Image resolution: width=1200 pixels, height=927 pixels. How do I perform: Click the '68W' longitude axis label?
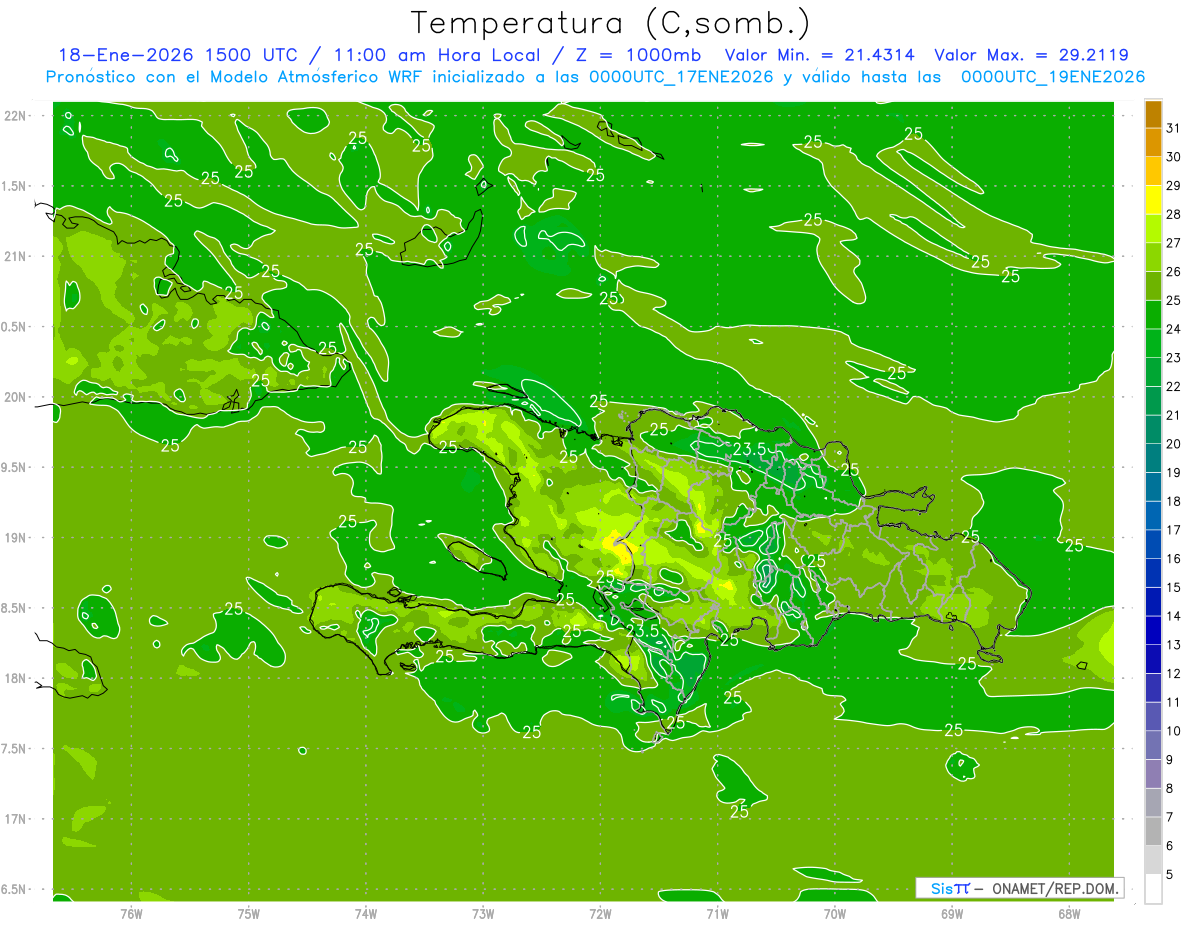click(1069, 914)
